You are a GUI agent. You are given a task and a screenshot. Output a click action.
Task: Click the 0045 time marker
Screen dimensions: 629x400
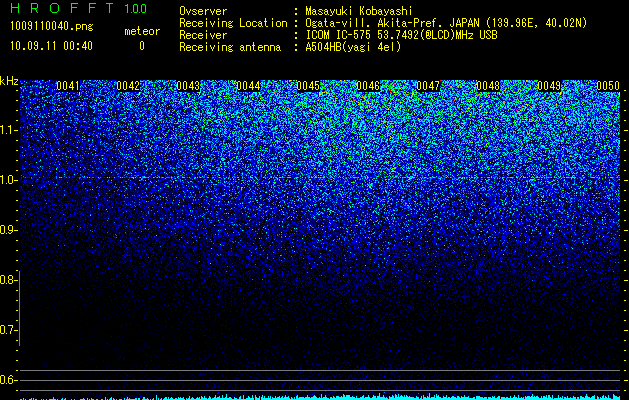click(308, 86)
